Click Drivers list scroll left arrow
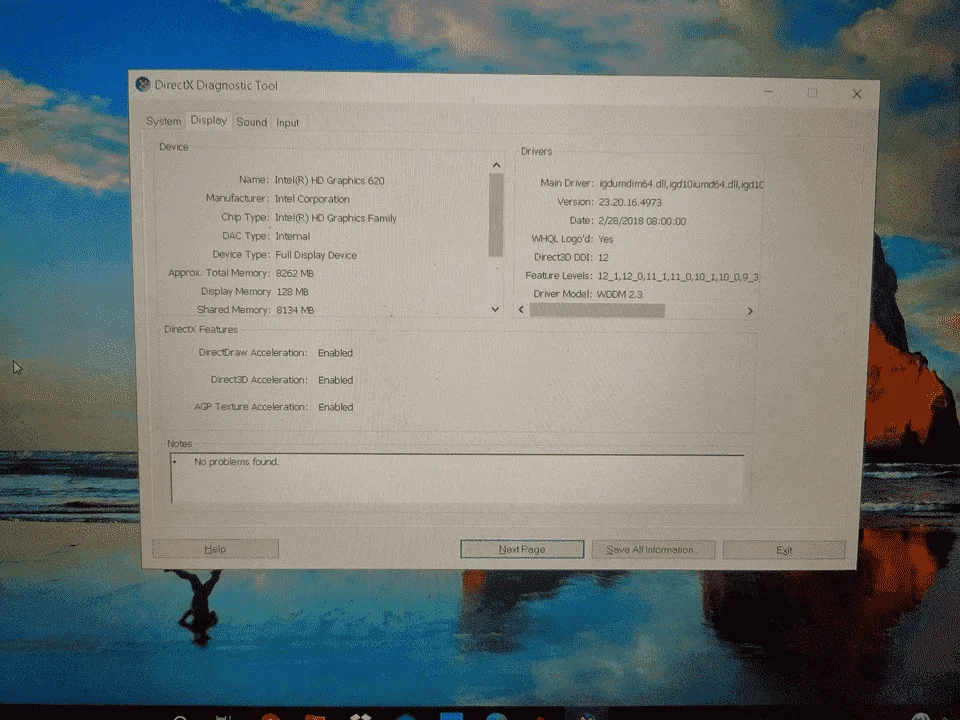Viewport: 960px width, 720px height. 521,310
